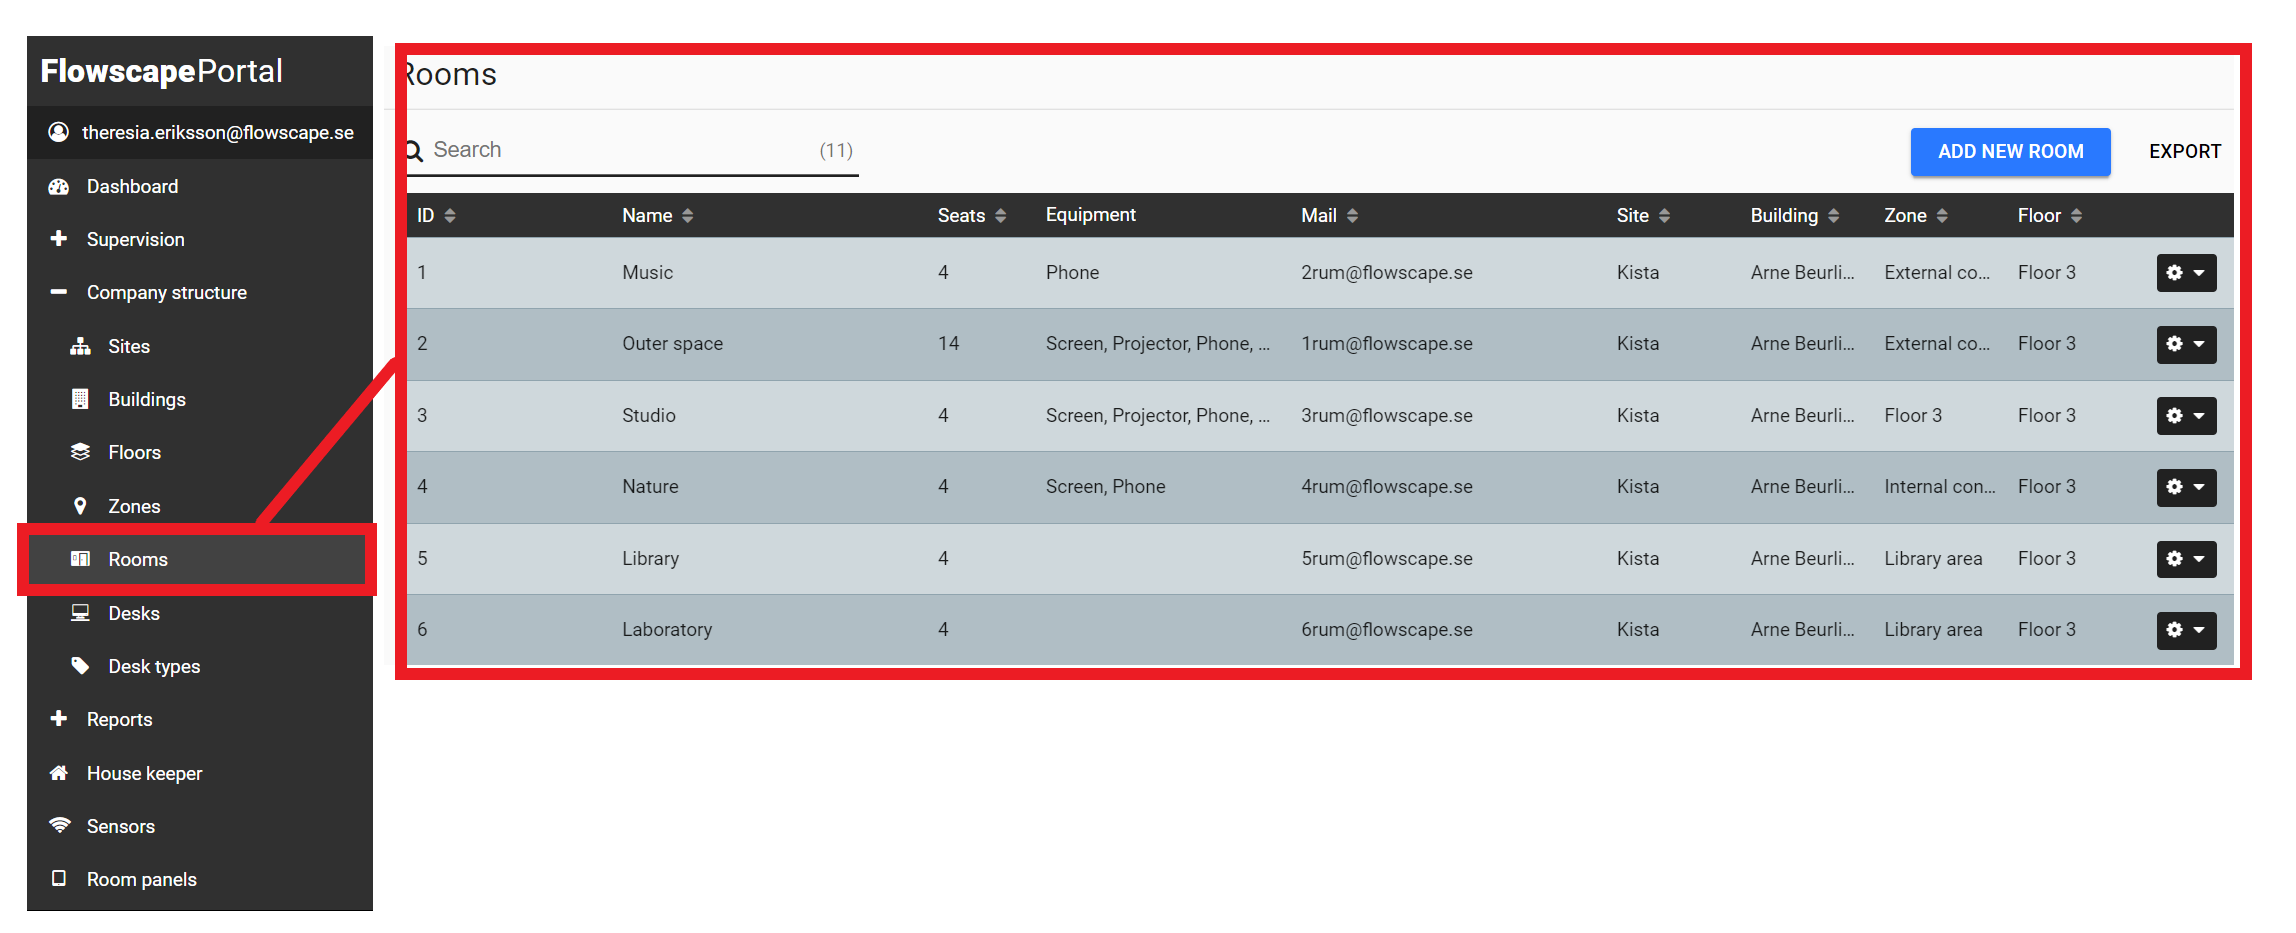Click the Rooms icon in sidebar
2296x933 pixels.
pos(80,559)
